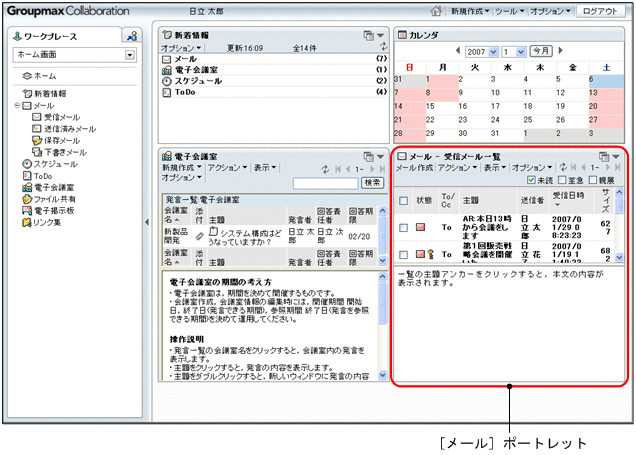Click the 検索 button

coord(372,183)
